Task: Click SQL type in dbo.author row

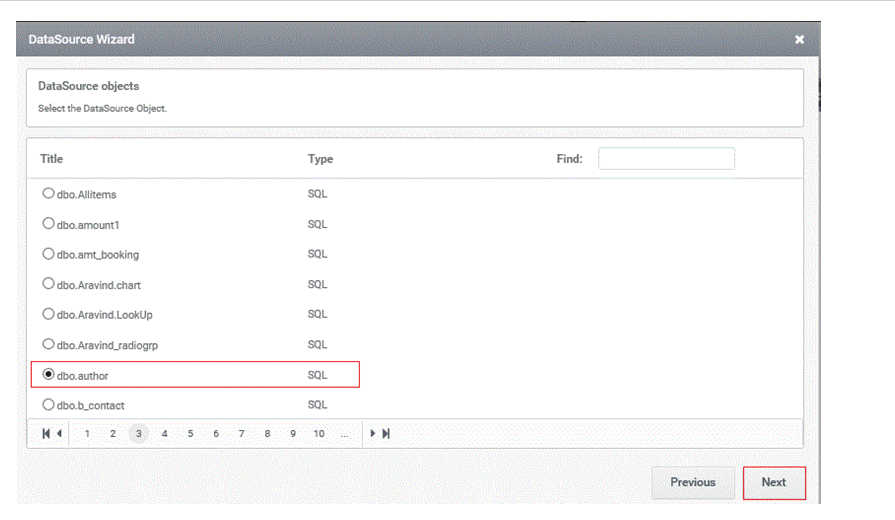Action: (x=317, y=375)
